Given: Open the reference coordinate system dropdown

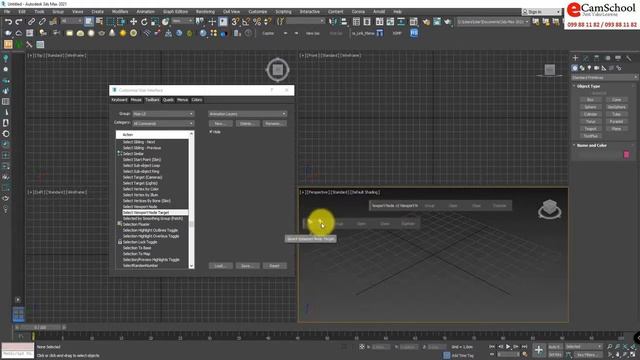Looking at the screenshot, I should tap(182, 21).
